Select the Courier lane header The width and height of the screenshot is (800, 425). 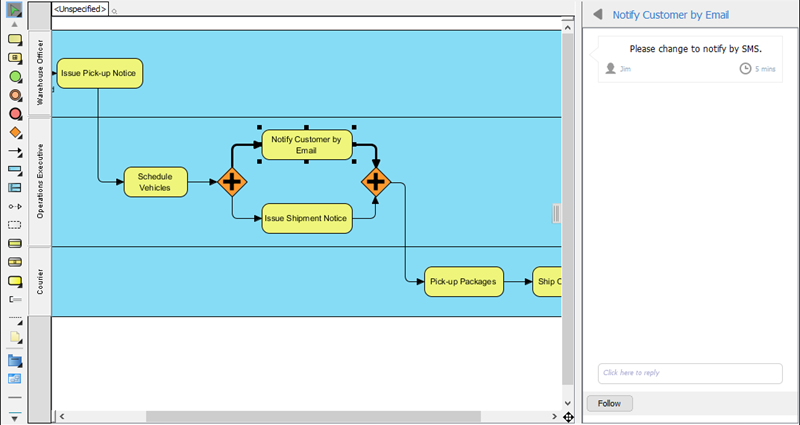point(41,282)
